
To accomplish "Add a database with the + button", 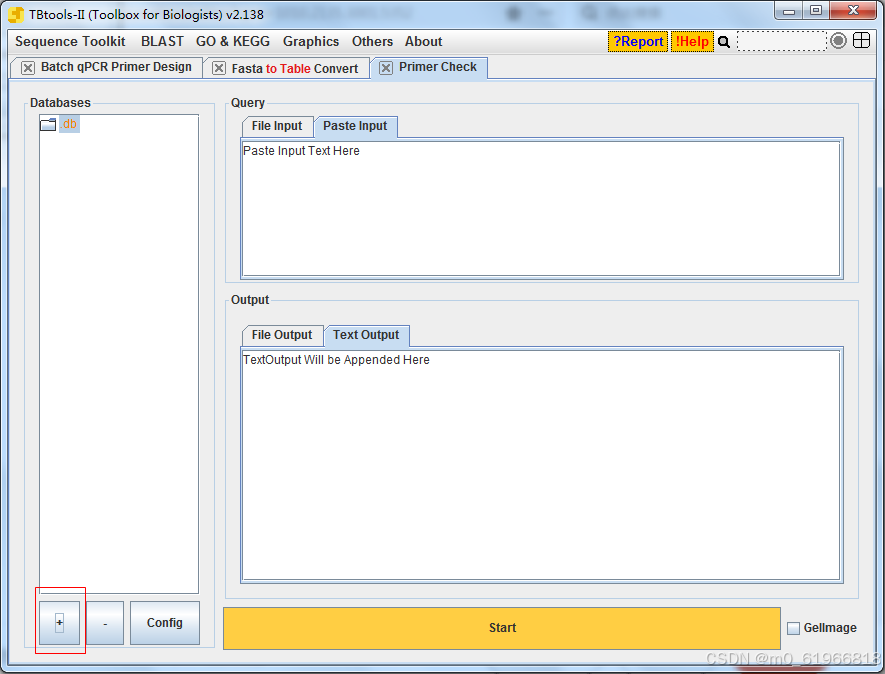I will (x=59, y=623).
